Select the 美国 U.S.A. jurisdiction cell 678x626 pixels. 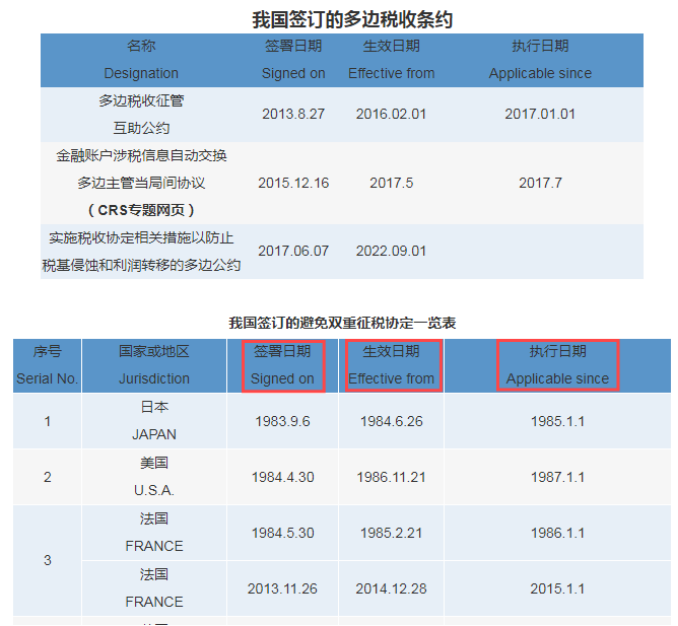[x=154, y=476]
